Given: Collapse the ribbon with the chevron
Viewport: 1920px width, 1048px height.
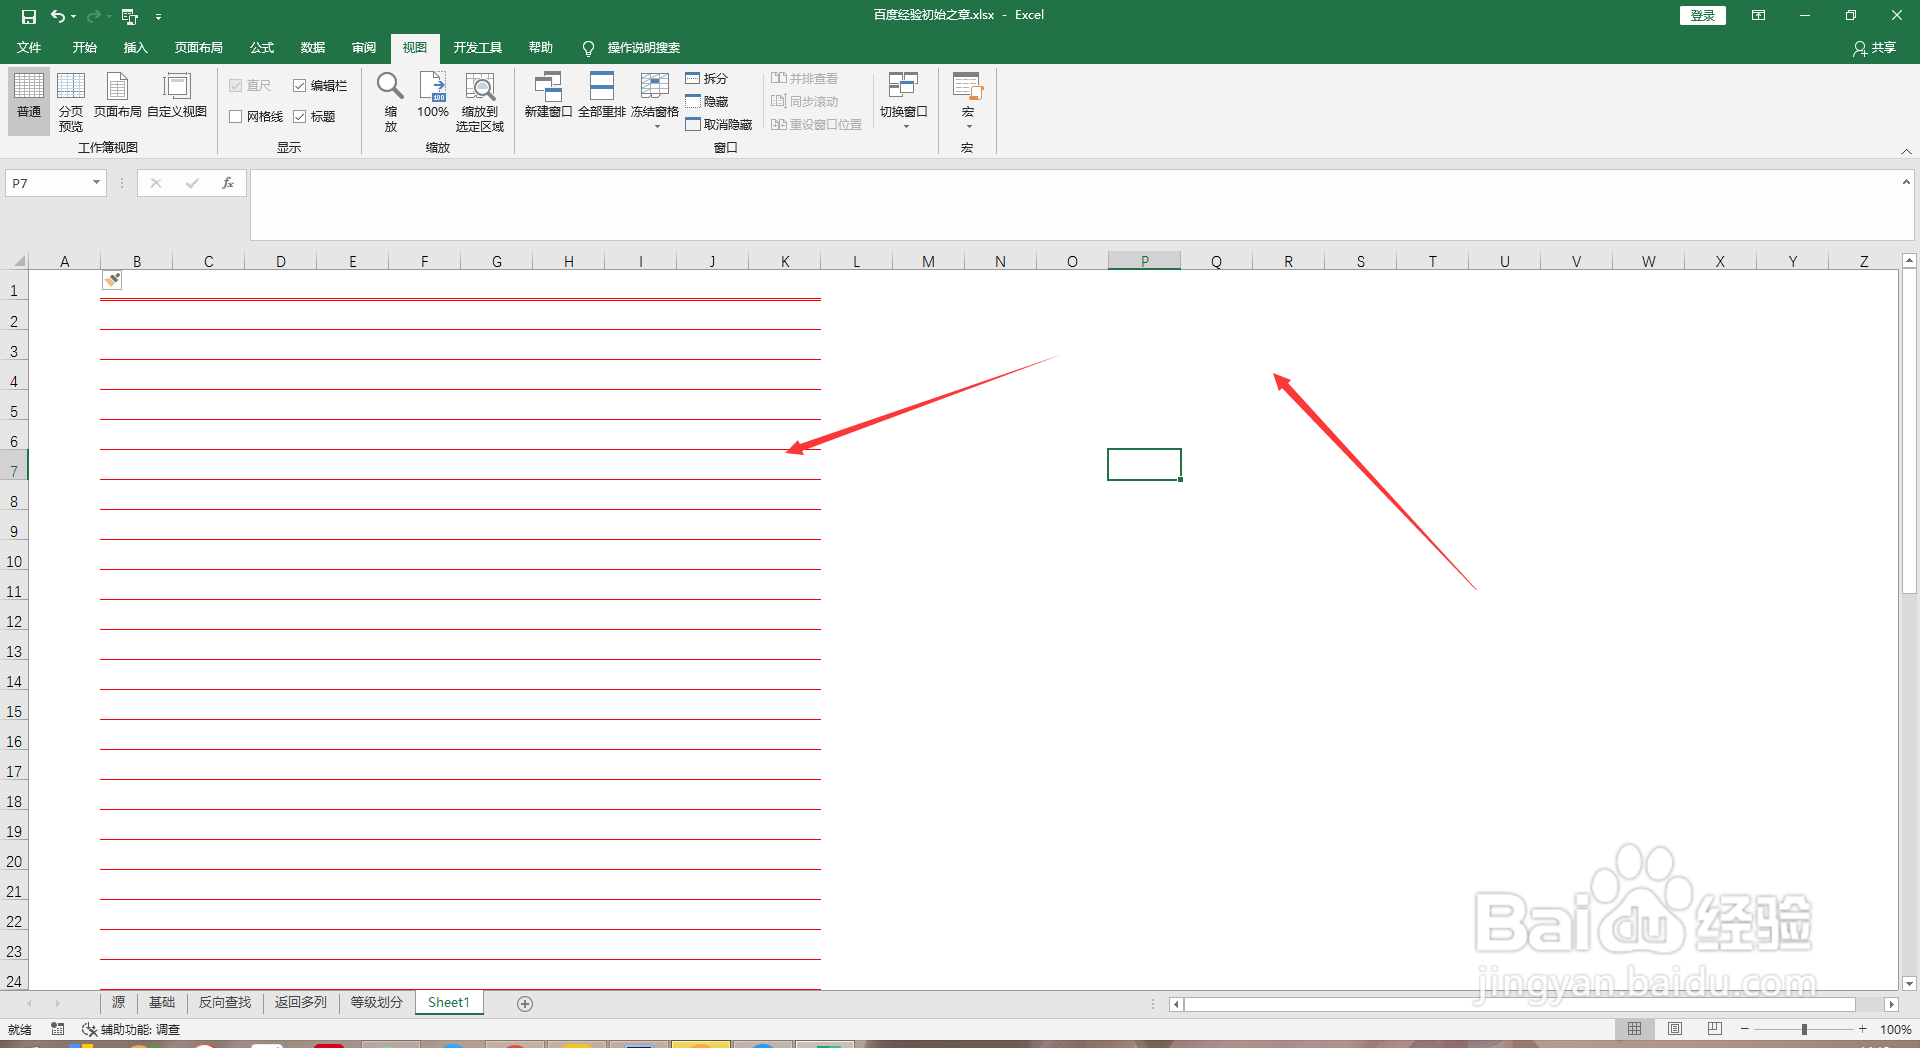Looking at the screenshot, I should click(1906, 151).
